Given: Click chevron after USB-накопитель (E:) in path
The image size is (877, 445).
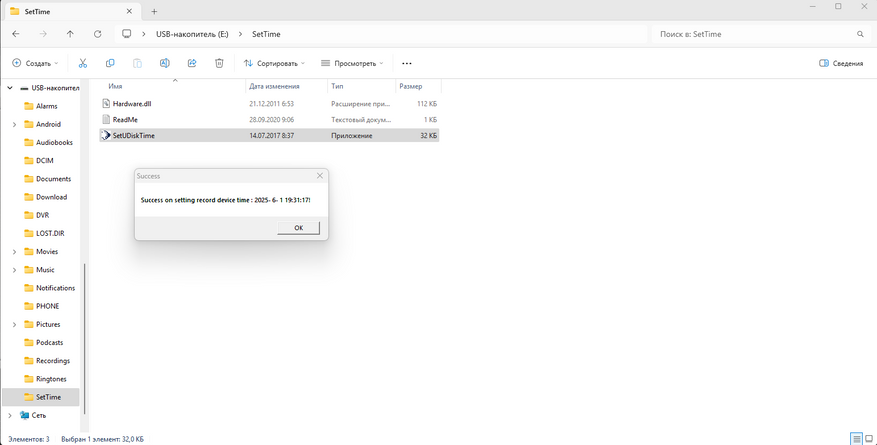Looking at the screenshot, I should [x=240, y=34].
